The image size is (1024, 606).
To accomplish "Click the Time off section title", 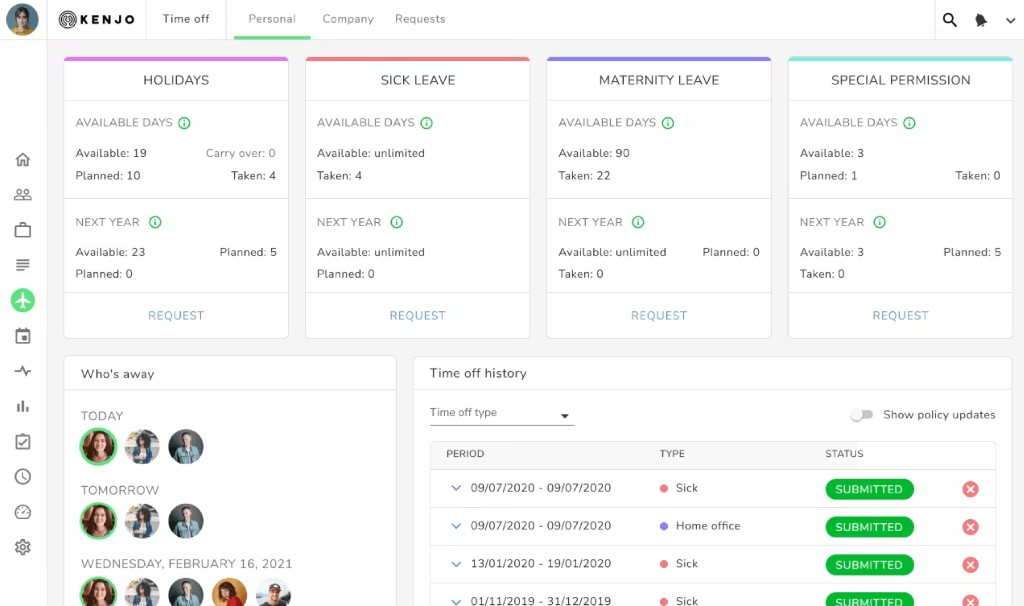I will point(186,19).
